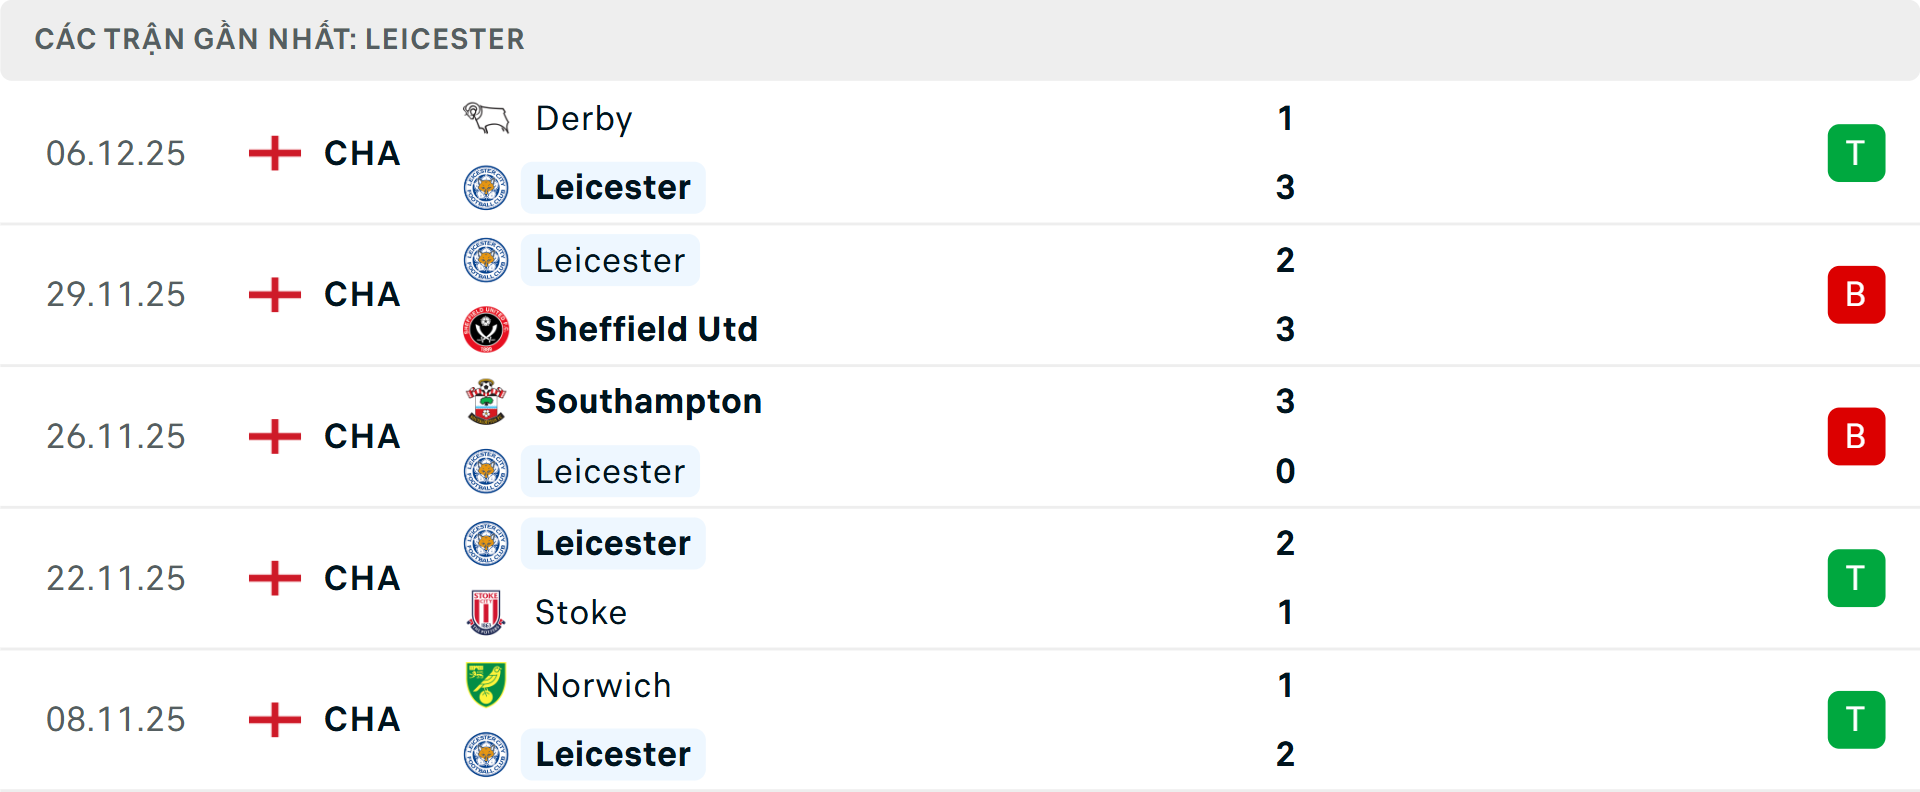Click the Stoke City crest logo
Image resolution: width=1920 pixels, height=792 pixels.
click(484, 612)
